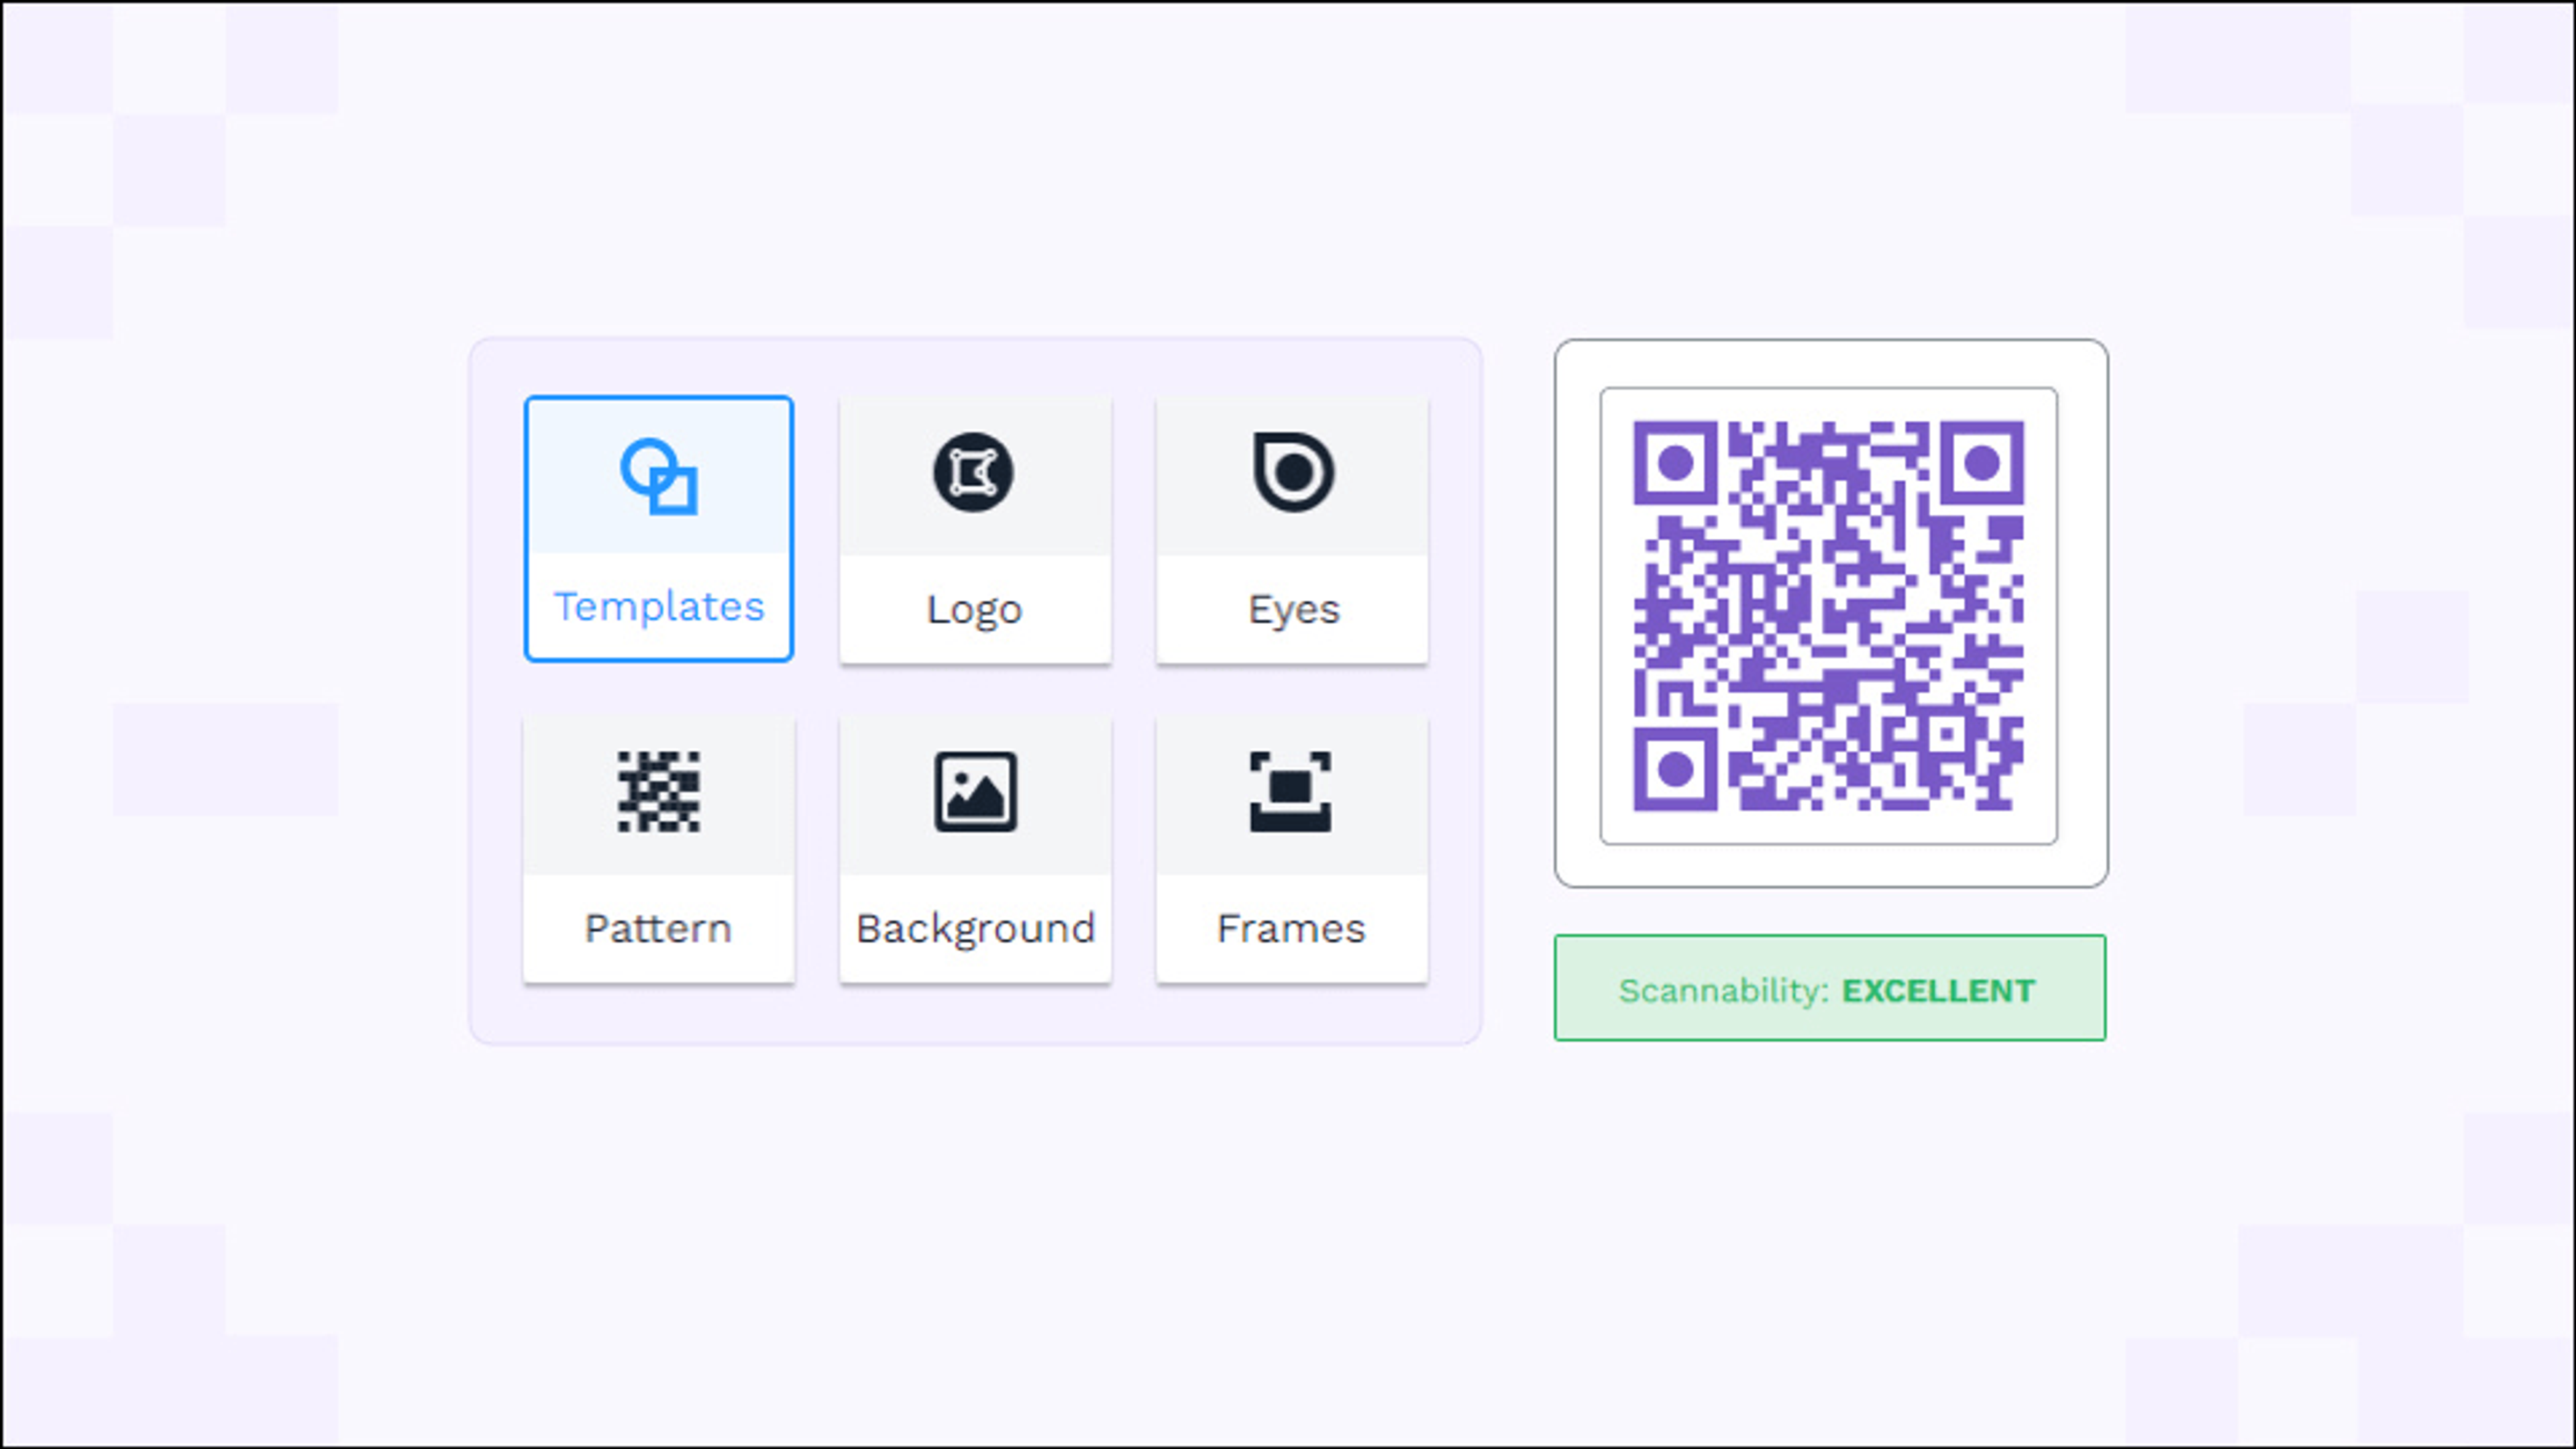Viewport: 2576px width, 1449px height.
Task: Open the Logo customization label
Action: click(974, 610)
